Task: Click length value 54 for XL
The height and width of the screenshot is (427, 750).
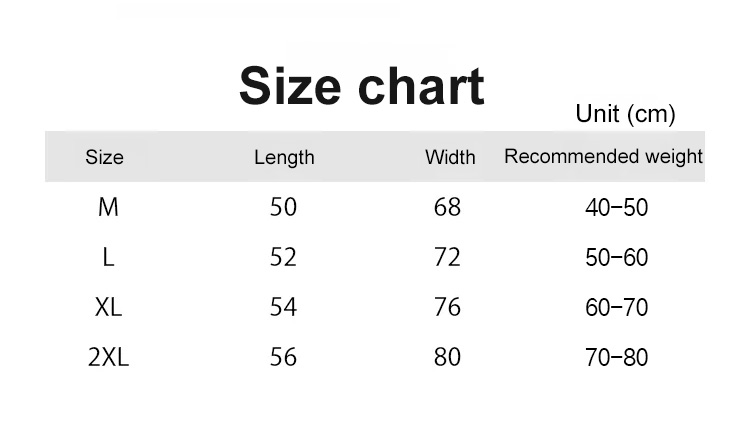Action: pyautogui.click(x=284, y=307)
